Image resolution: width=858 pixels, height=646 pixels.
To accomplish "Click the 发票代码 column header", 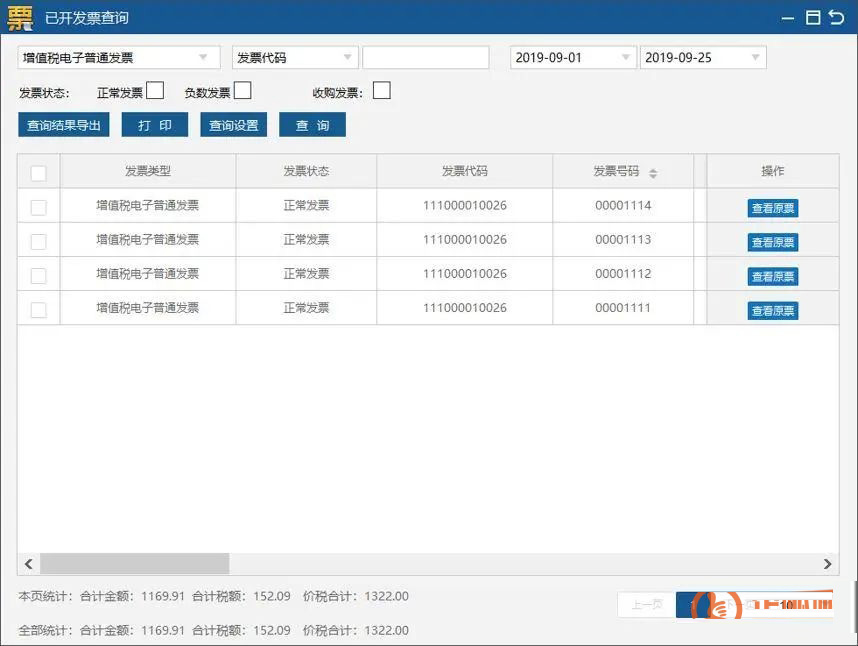I will tap(465, 171).
